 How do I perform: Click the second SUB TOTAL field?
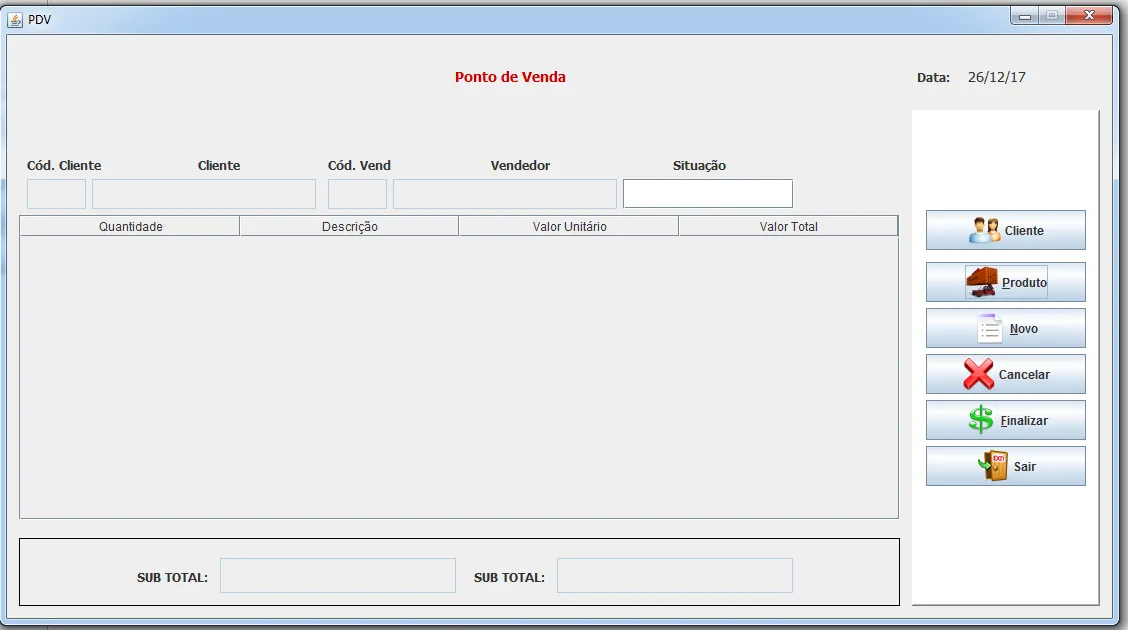coord(675,576)
